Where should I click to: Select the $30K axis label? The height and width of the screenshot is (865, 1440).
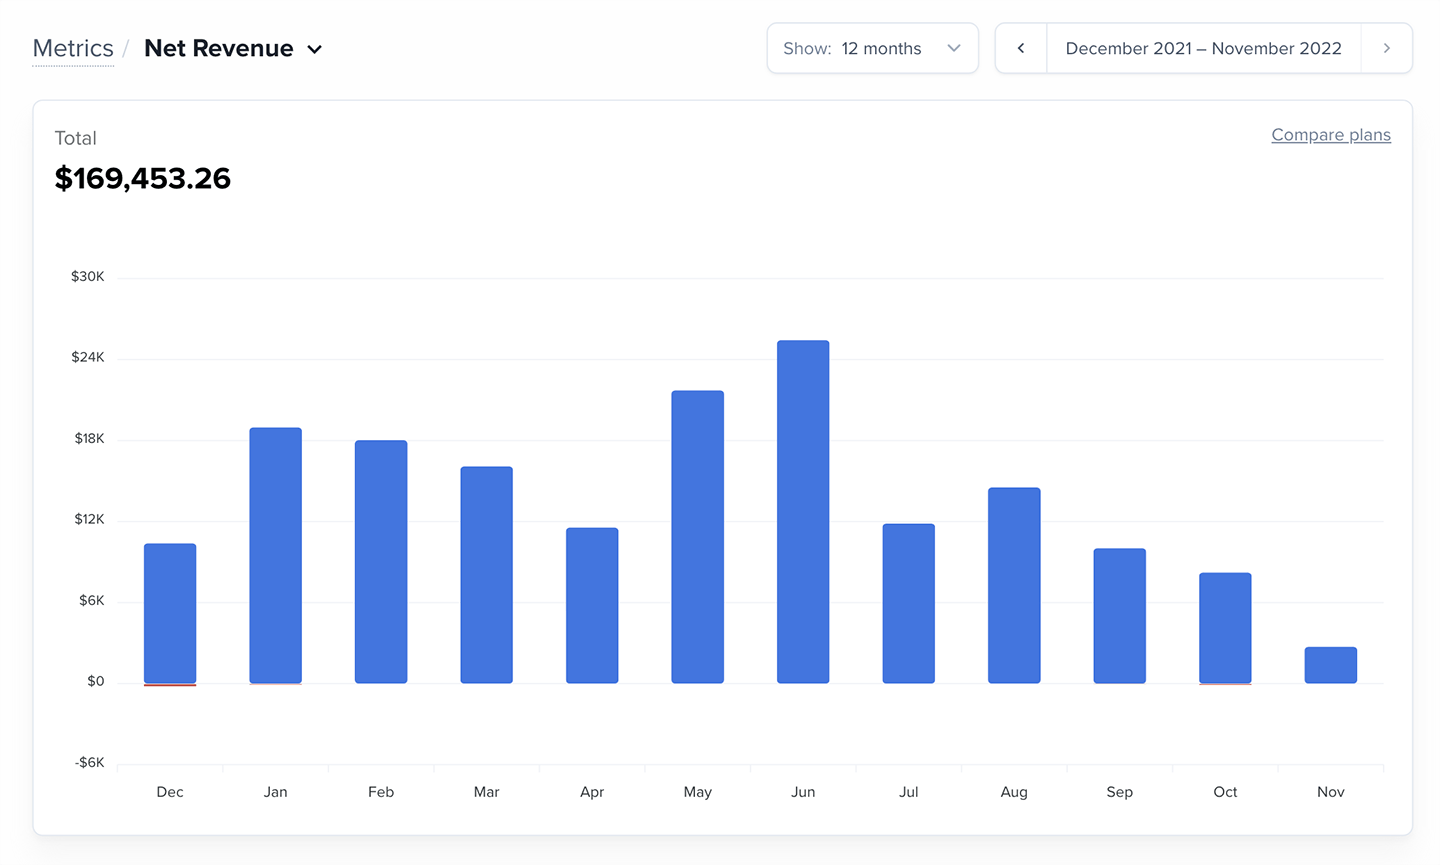click(88, 276)
